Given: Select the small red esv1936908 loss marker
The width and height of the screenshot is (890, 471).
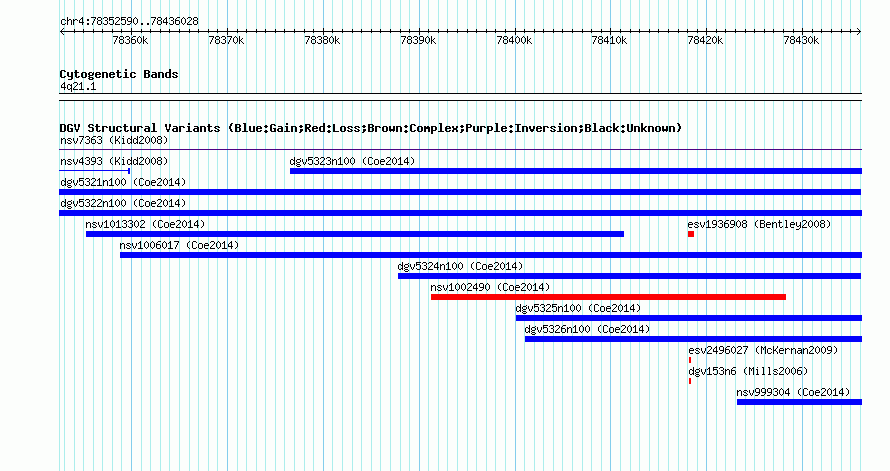Looking at the screenshot, I should [691, 234].
